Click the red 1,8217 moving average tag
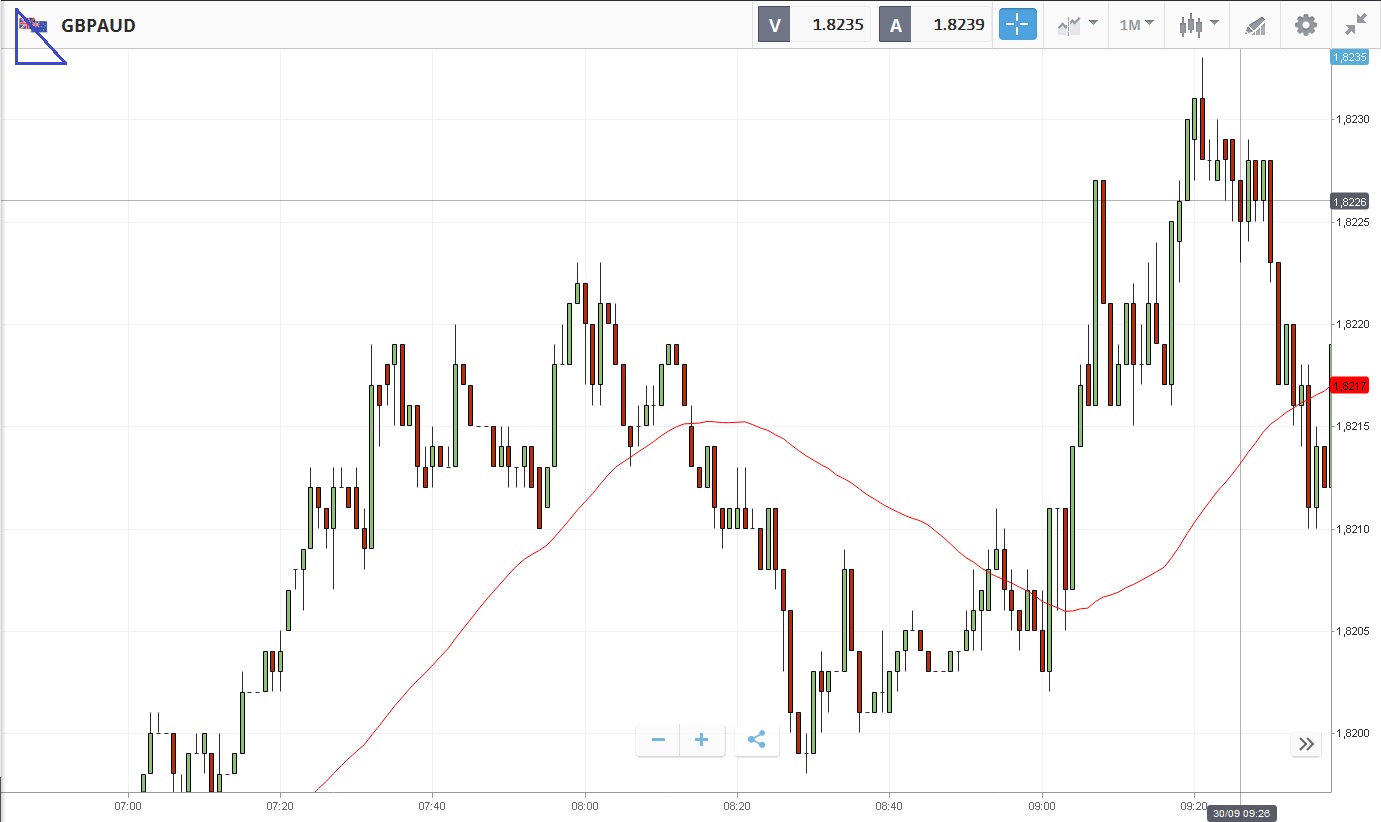Viewport: 1381px width, 822px height. coord(1350,385)
